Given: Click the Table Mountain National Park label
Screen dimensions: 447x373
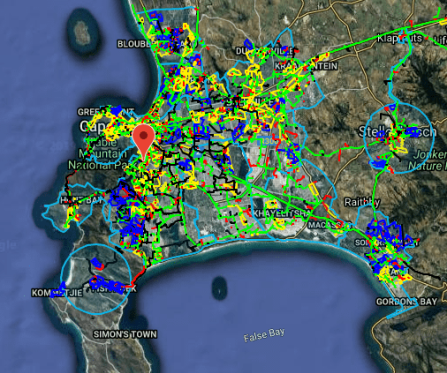Looking at the screenshot, I should click(96, 154).
